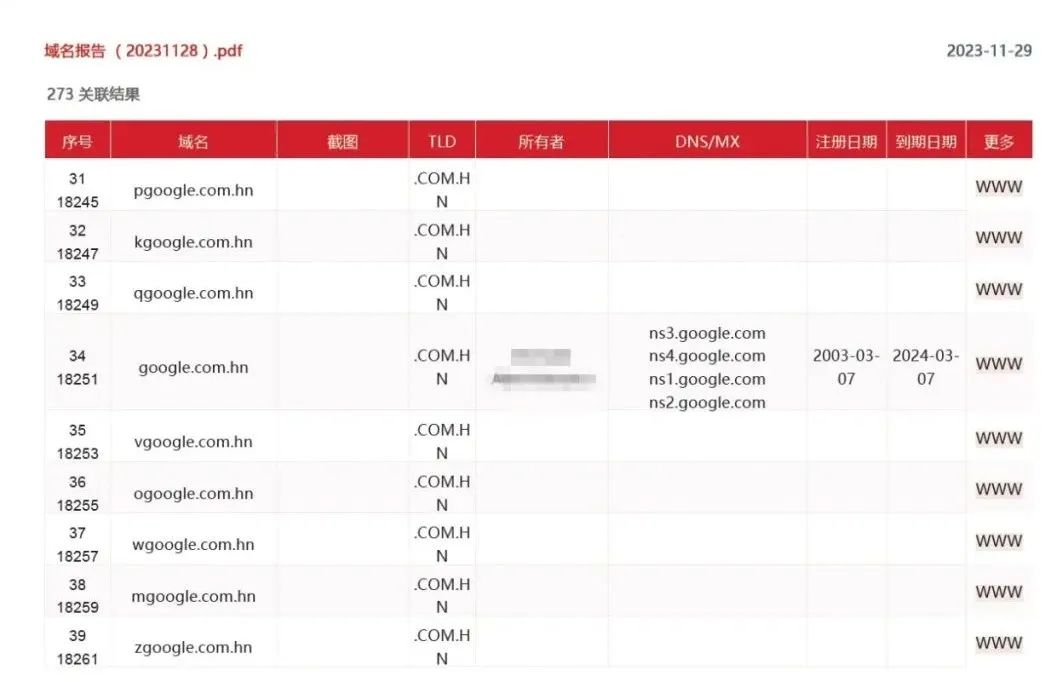Click the blurred owner cell for google.com.hn
1064x682 pixels.
coord(542,368)
